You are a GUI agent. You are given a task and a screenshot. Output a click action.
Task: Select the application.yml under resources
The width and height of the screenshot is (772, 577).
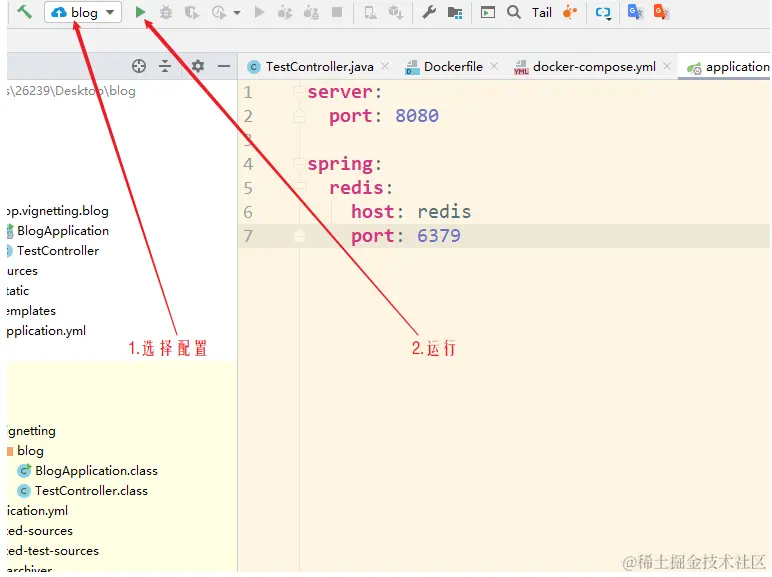[x=46, y=331]
